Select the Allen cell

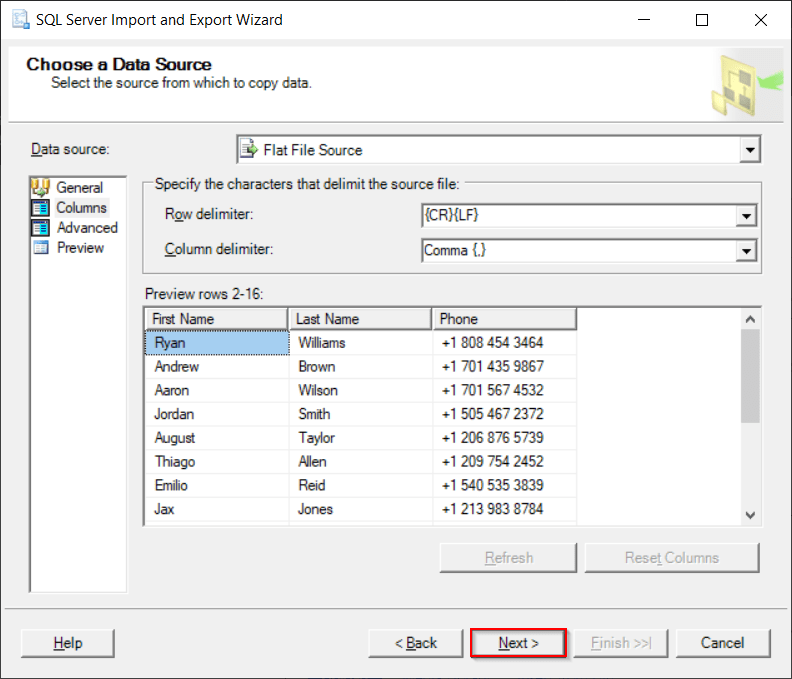coord(361,461)
